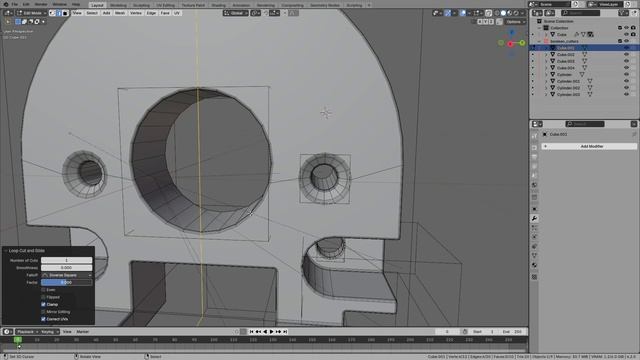Edit the Number of Cuts field
This screenshot has height=360, width=640.
67,260
